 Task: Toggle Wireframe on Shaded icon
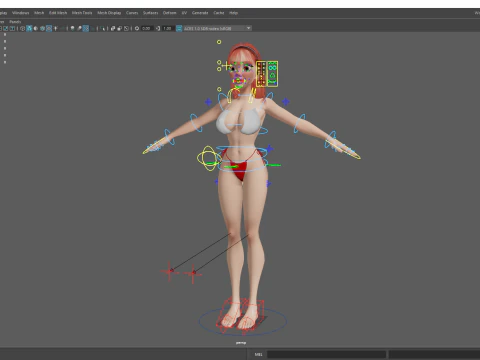pos(42,28)
